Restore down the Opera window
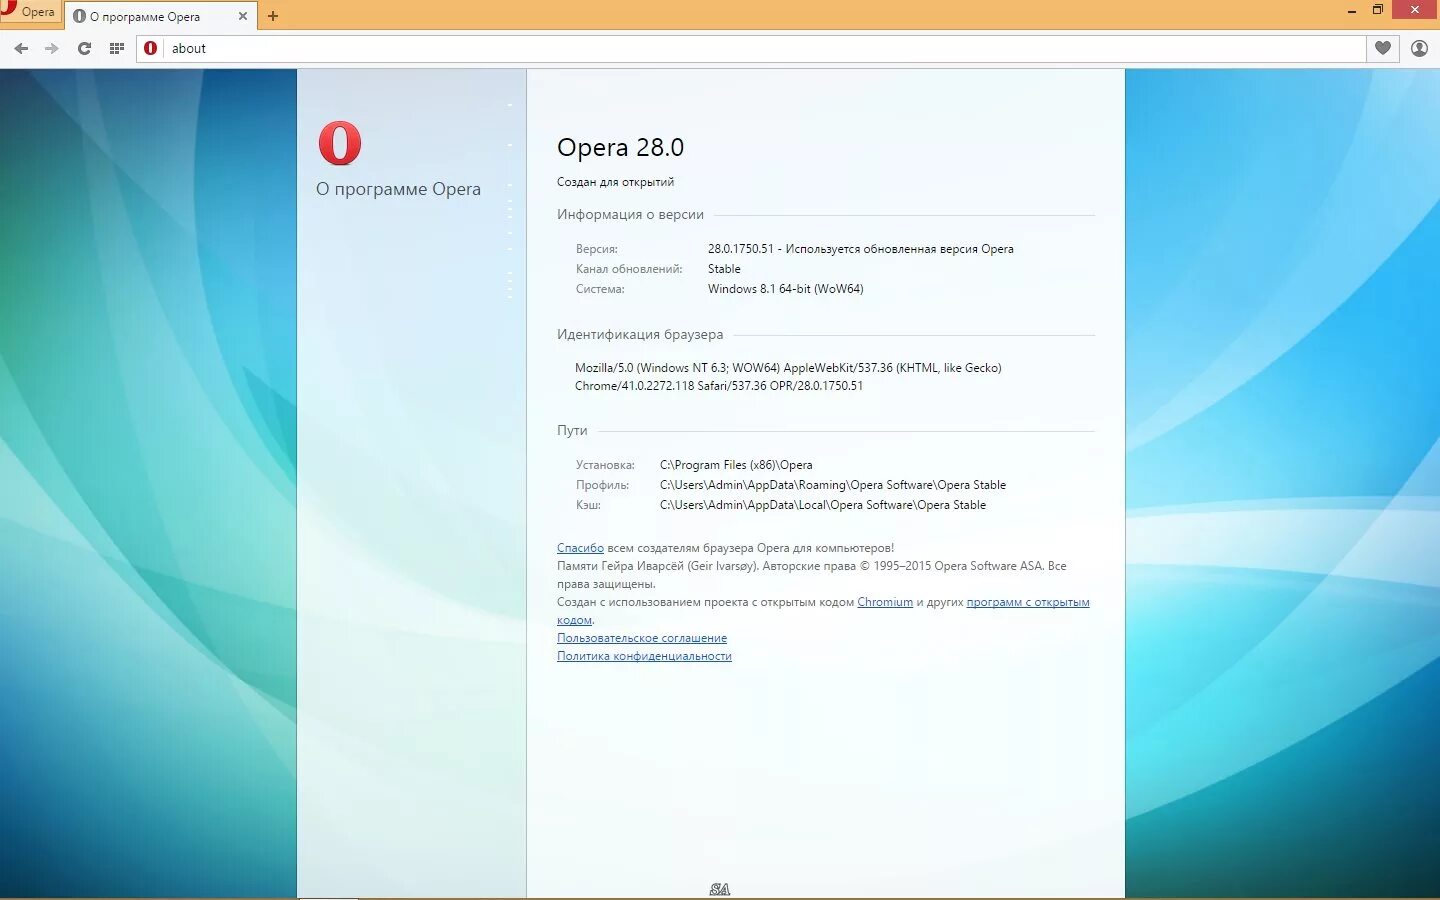1440x900 pixels. click(1377, 10)
